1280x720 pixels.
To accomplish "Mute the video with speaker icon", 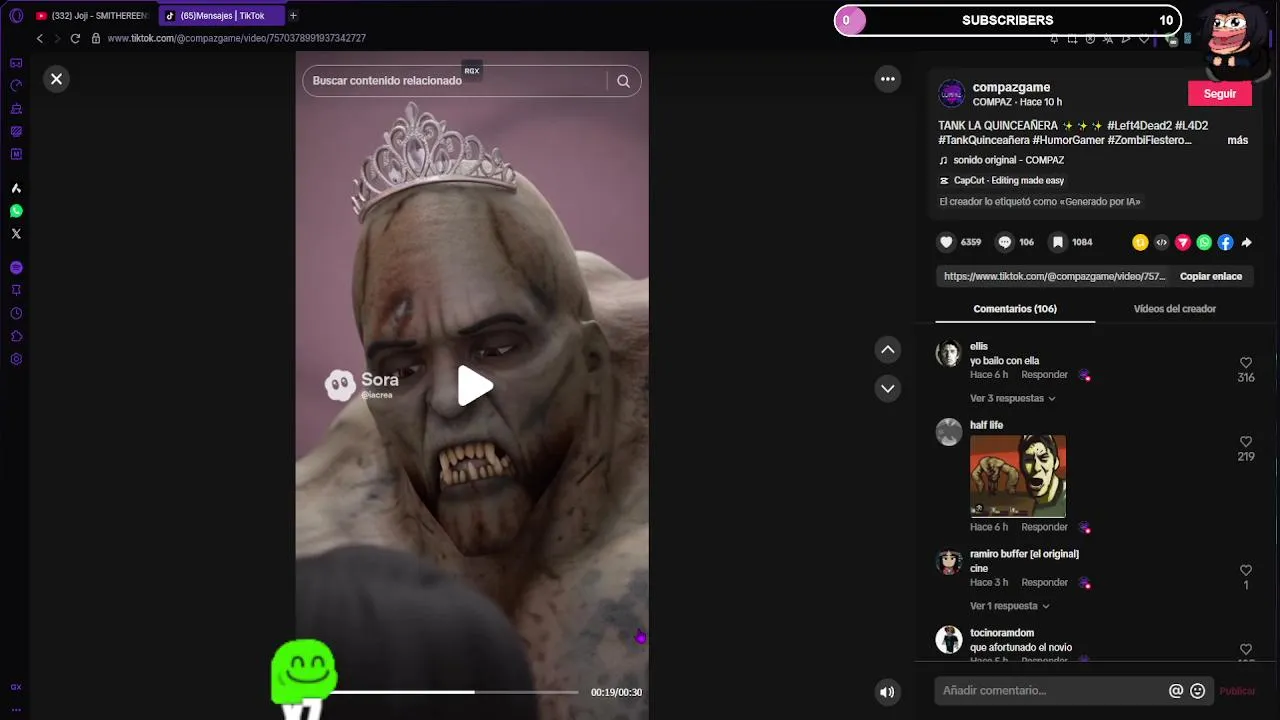I will [x=887, y=692].
